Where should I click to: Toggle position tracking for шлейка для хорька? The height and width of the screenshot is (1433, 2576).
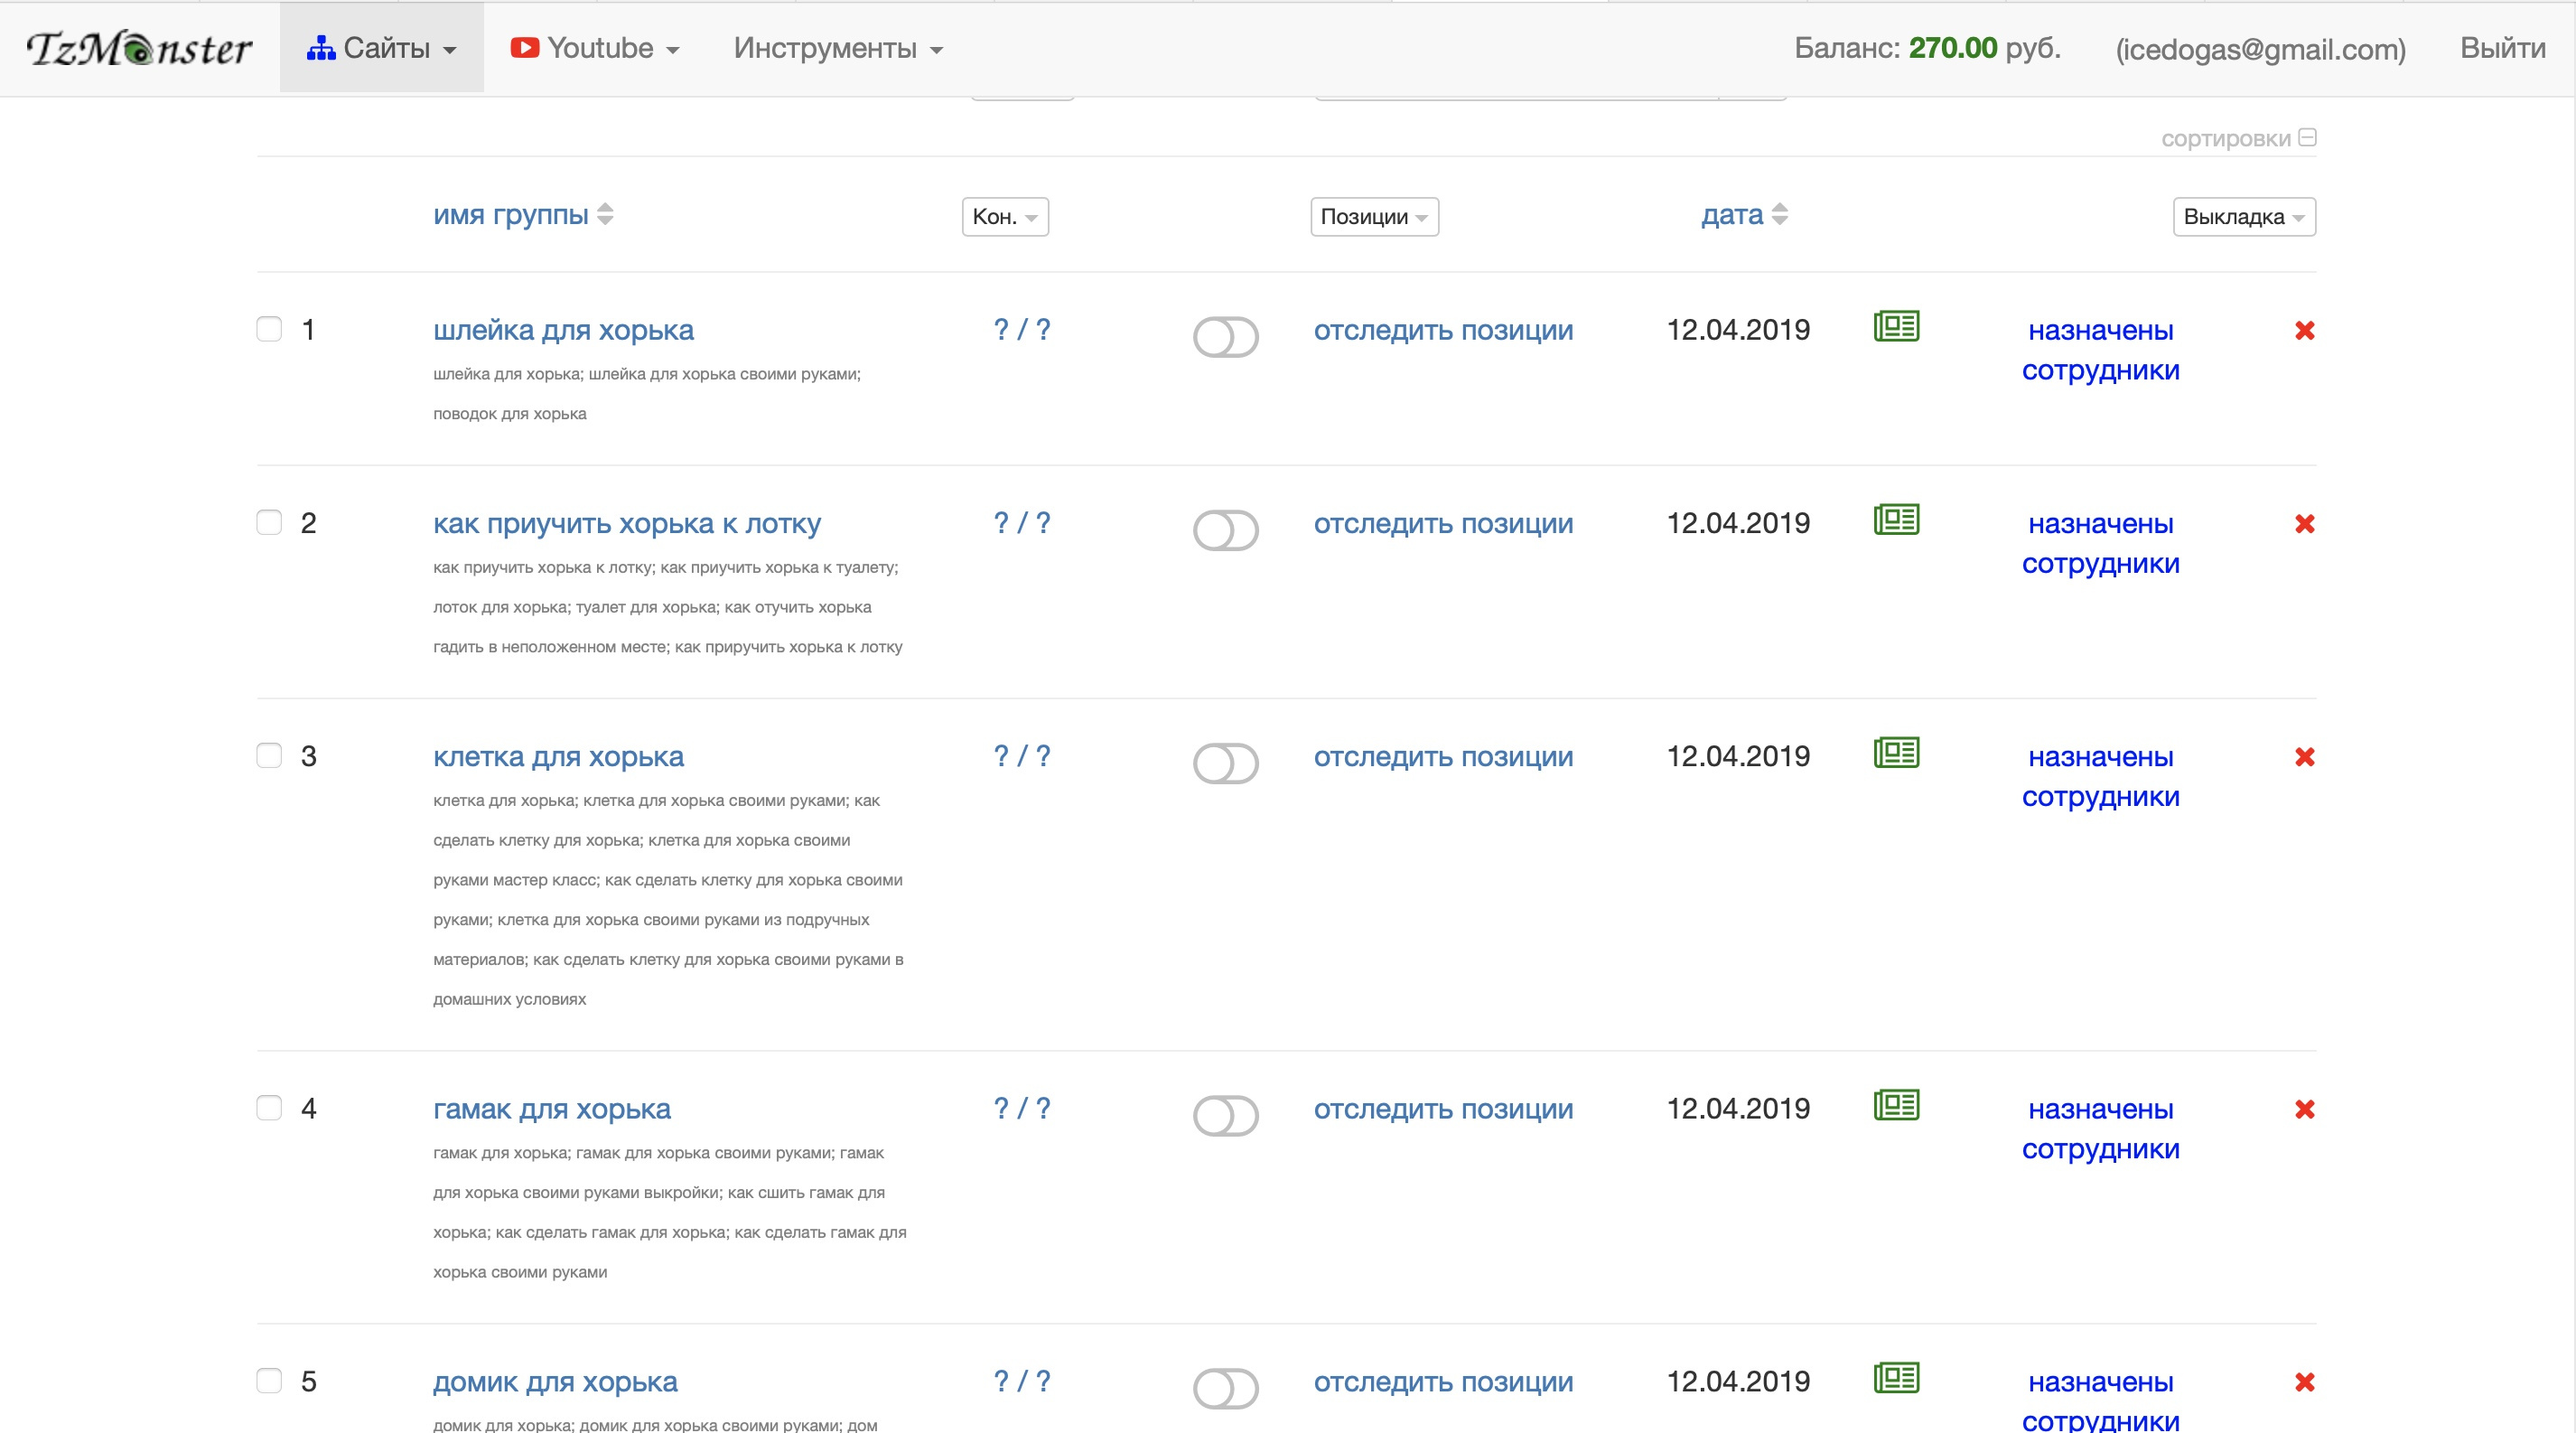pos(1225,337)
